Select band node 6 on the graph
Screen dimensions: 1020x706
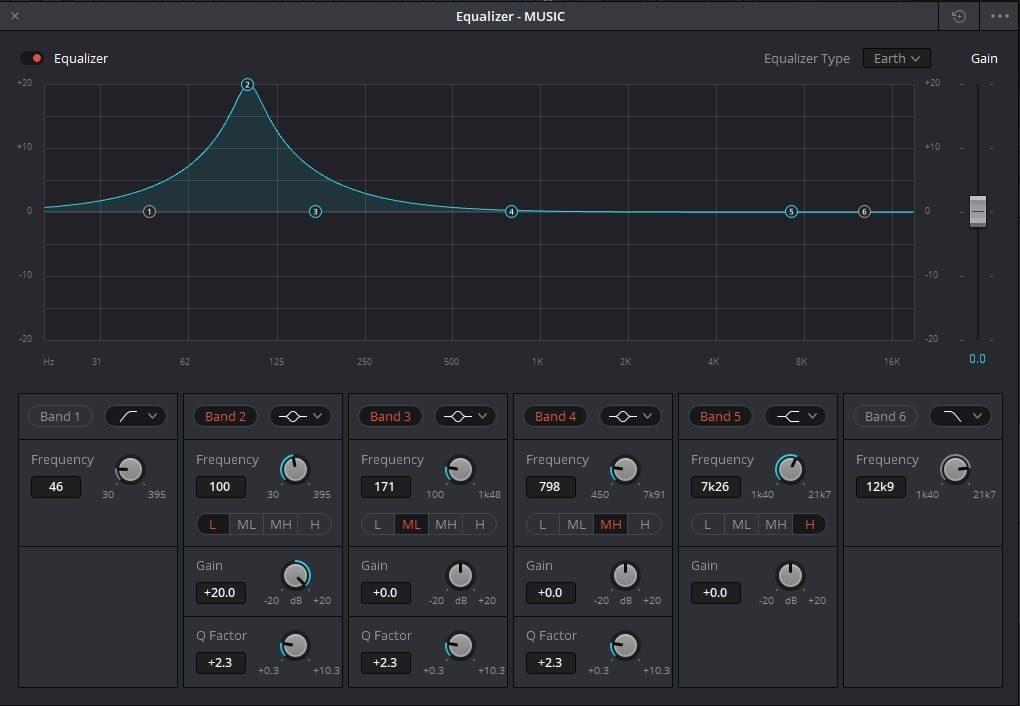864,211
